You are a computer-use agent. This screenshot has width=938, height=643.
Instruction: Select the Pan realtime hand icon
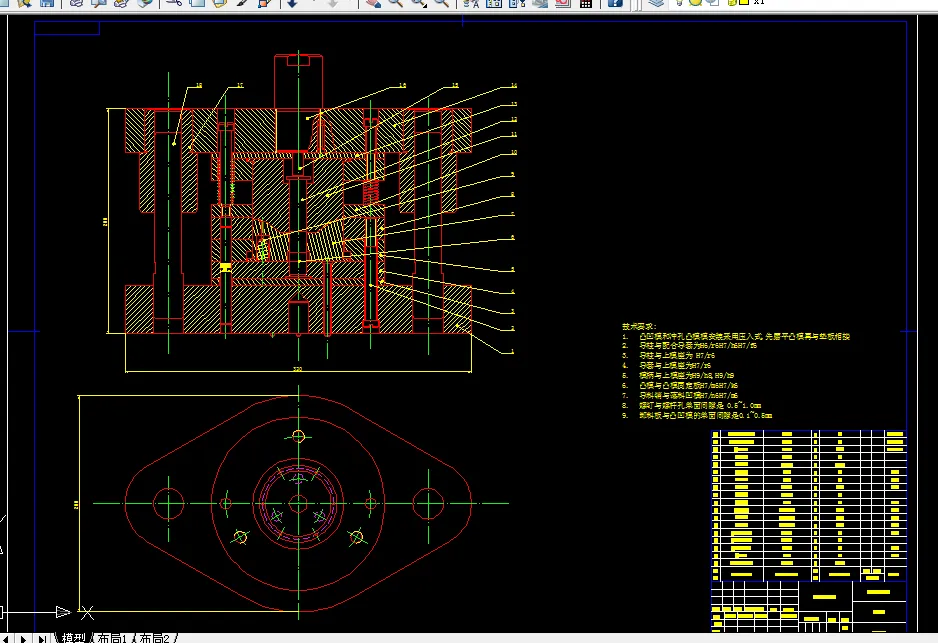click(x=373, y=3)
